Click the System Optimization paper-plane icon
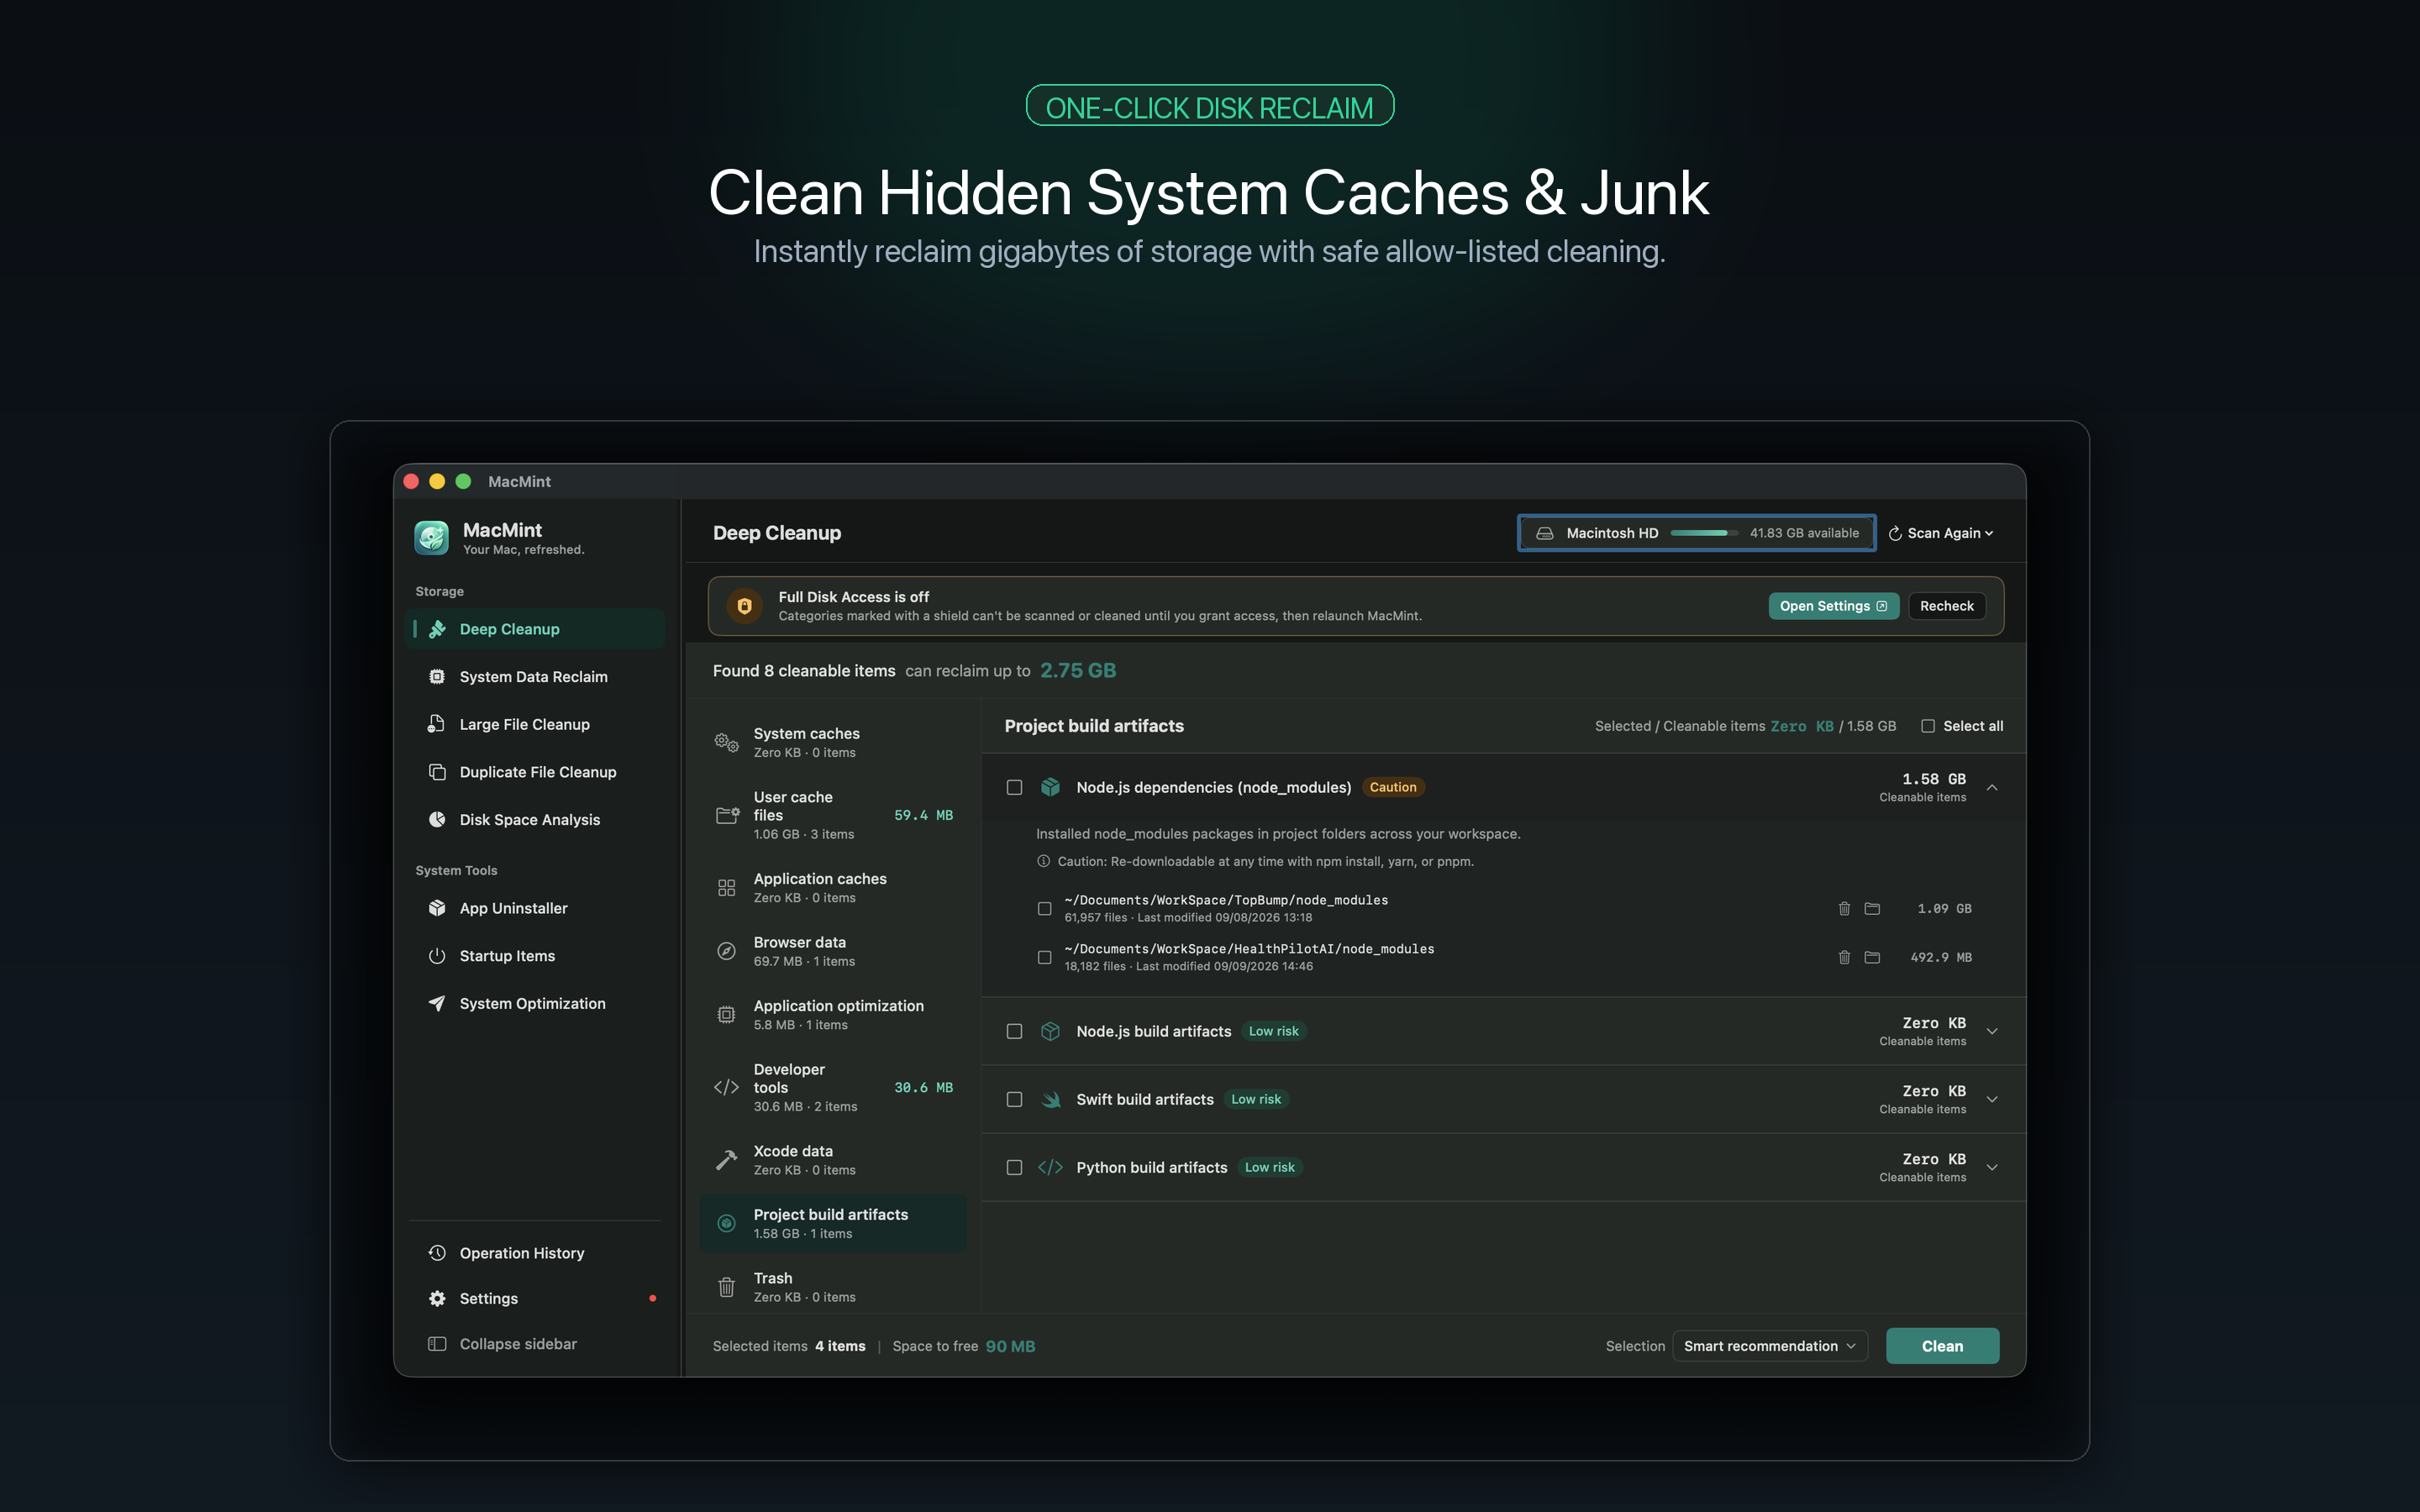Viewport: 2420px width, 1512px height. (437, 1003)
